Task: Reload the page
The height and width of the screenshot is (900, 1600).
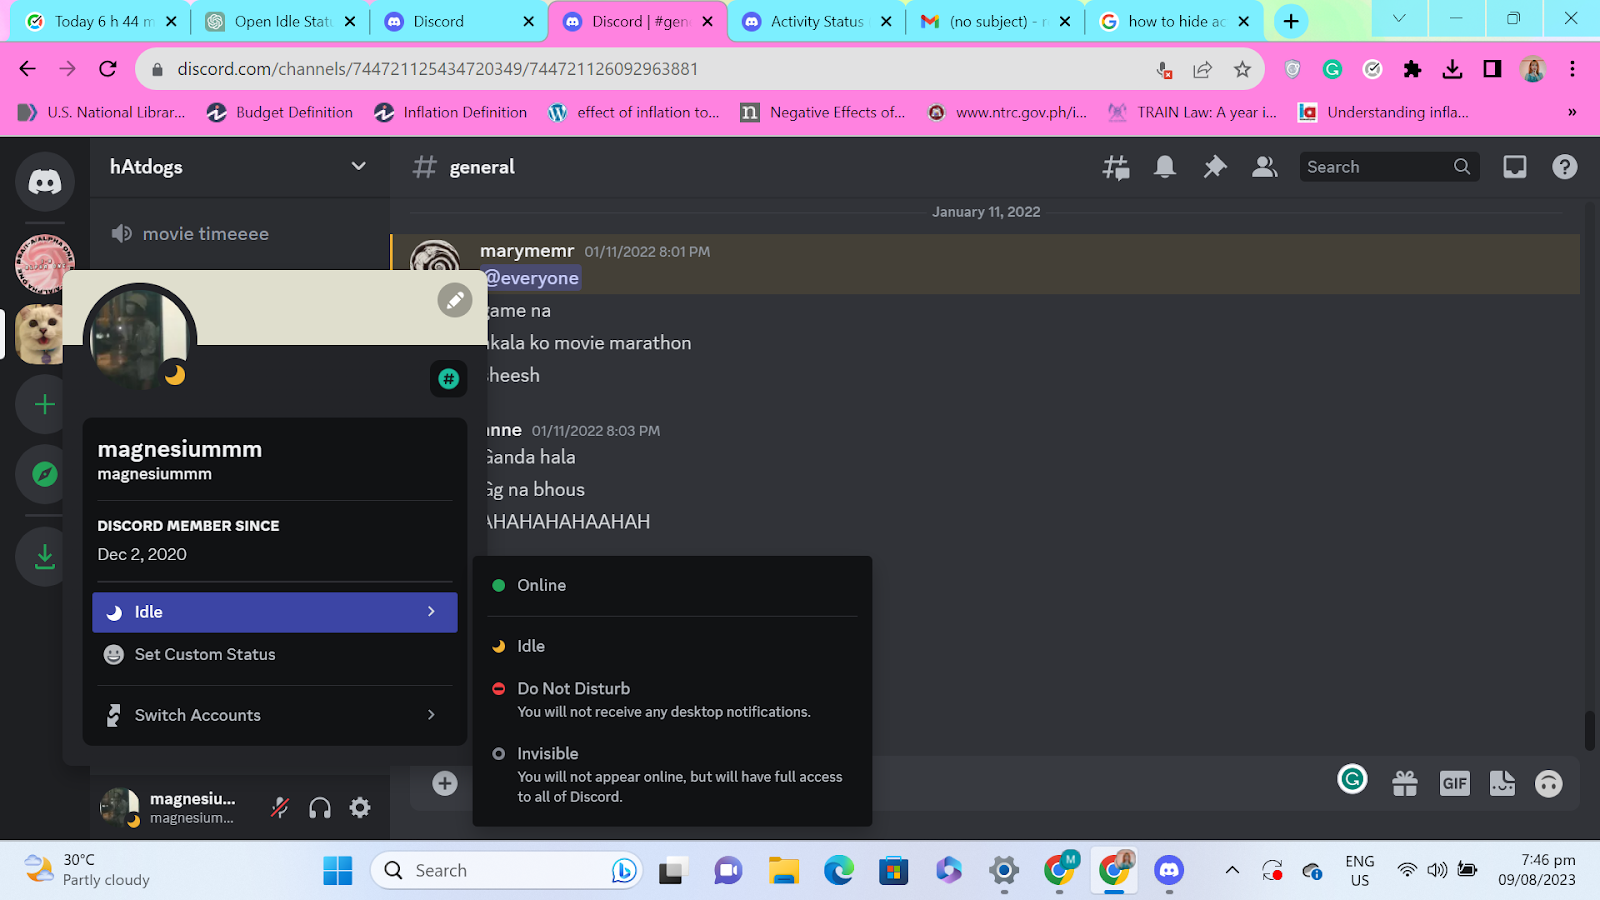Action: click(108, 69)
